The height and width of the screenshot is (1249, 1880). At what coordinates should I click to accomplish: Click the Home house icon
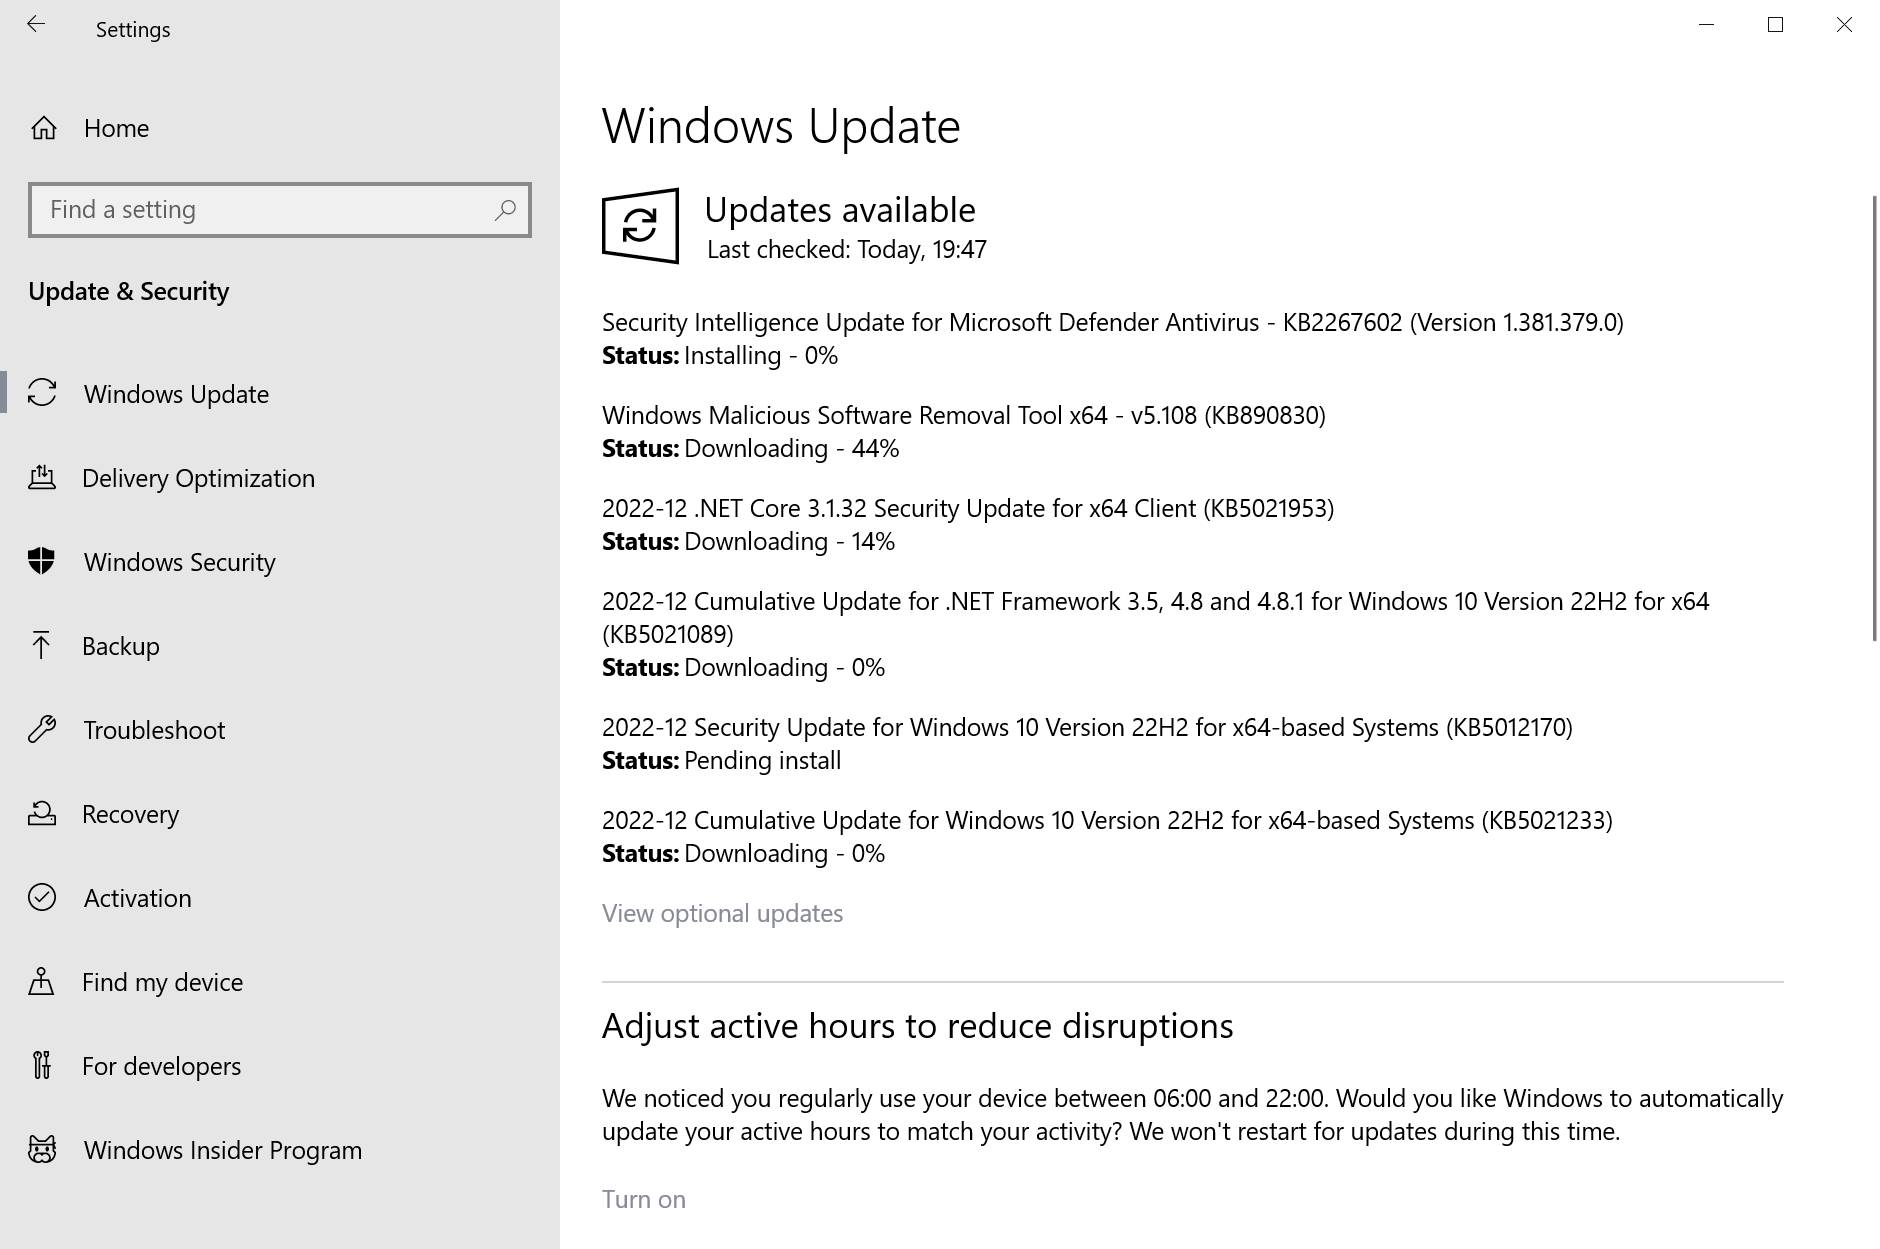(x=43, y=128)
